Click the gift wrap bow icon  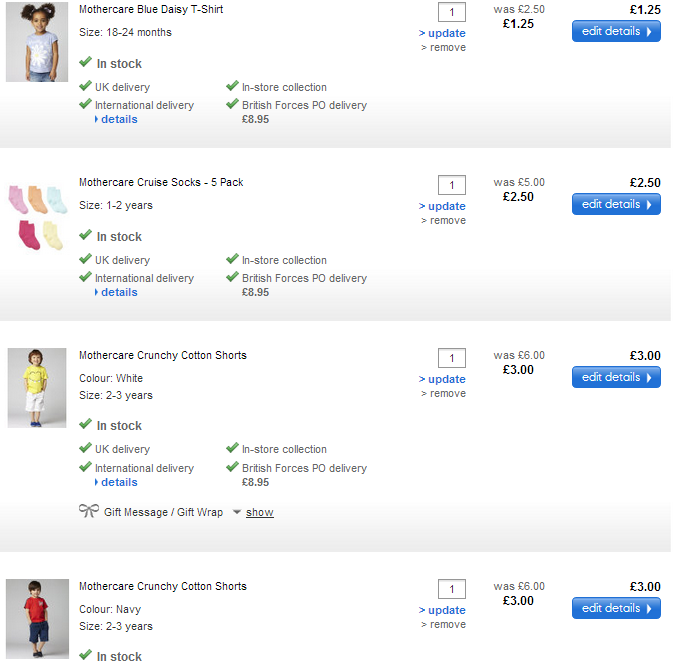(x=88, y=511)
